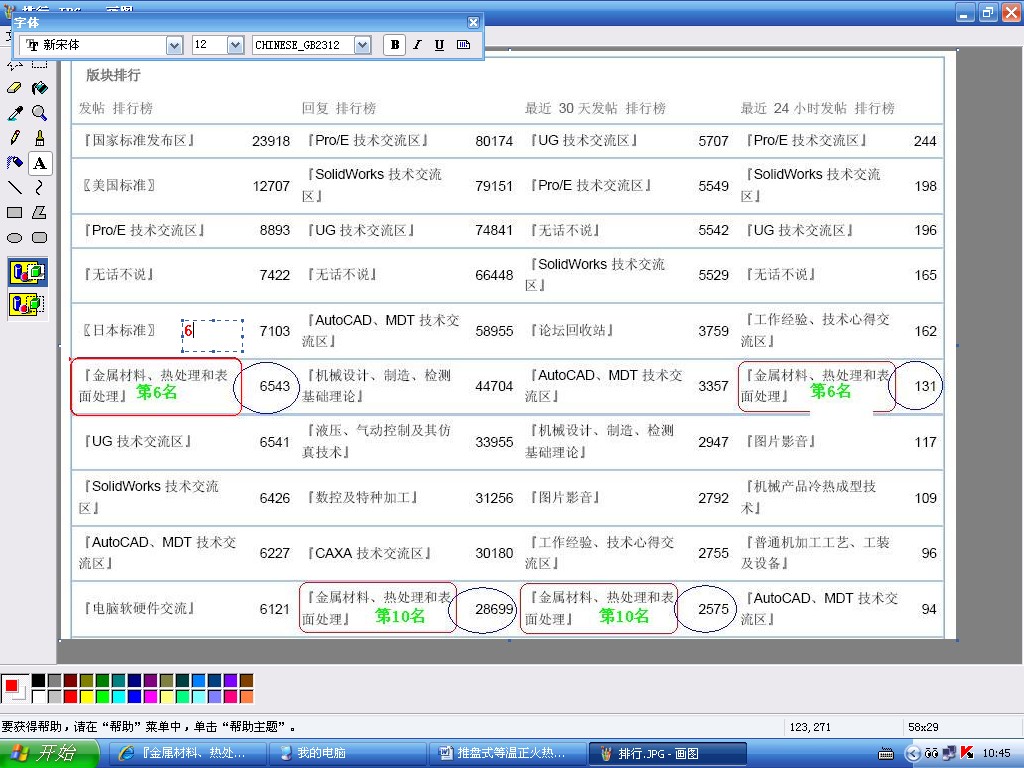Expand hidden system tray icons arrow
Screen dimensions: 1024x768
(912, 753)
